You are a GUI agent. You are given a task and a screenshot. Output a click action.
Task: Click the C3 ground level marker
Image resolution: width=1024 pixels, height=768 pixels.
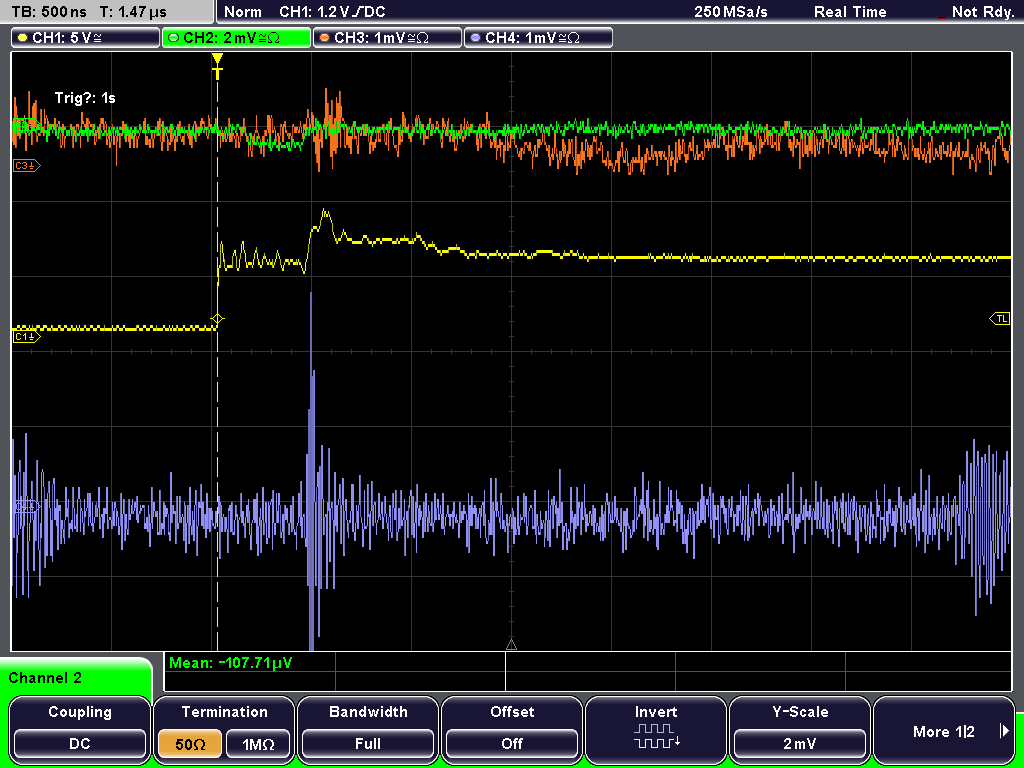point(27,166)
